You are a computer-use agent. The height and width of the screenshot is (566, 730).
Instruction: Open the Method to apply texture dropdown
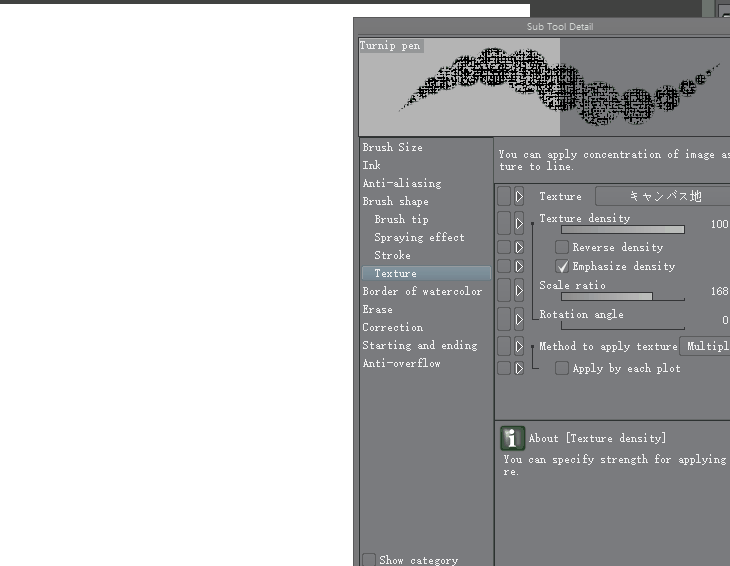point(705,346)
